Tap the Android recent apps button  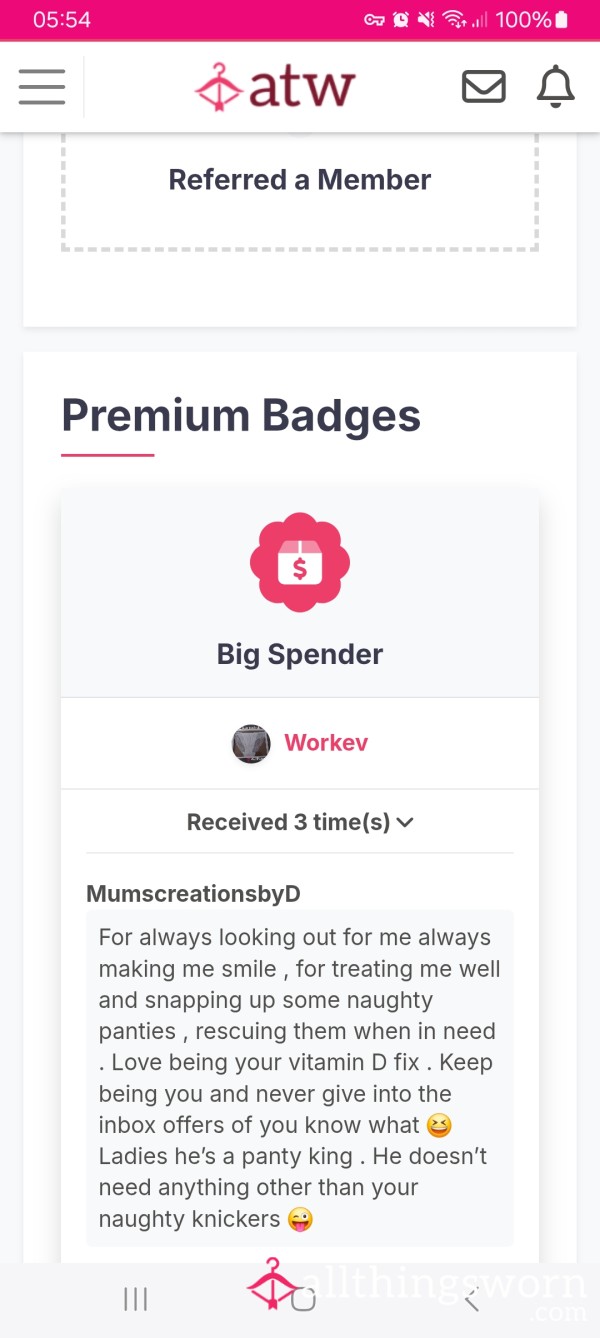click(x=135, y=1299)
